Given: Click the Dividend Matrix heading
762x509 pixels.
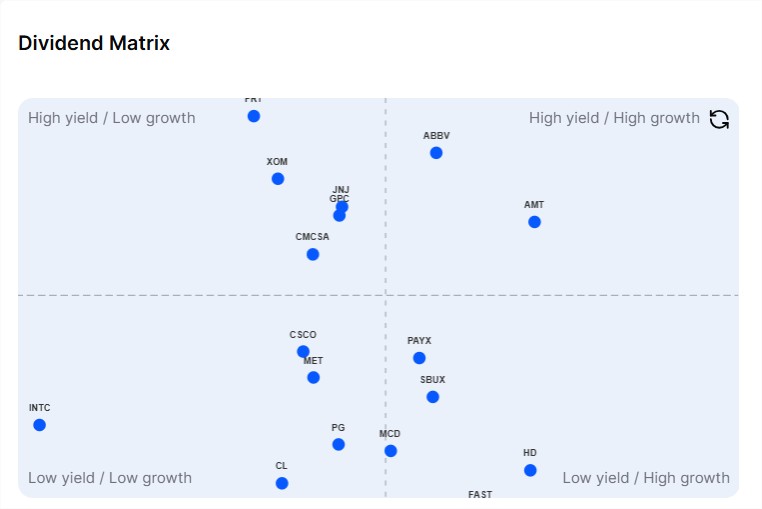Looking at the screenshot, I should point(94,43).
